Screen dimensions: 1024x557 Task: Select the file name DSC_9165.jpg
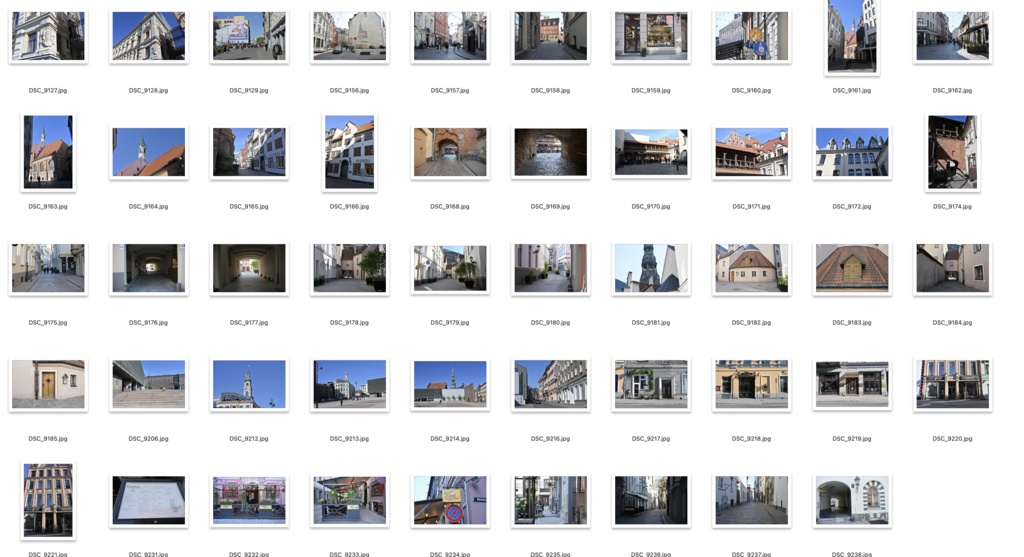click(x=249, y=207)
